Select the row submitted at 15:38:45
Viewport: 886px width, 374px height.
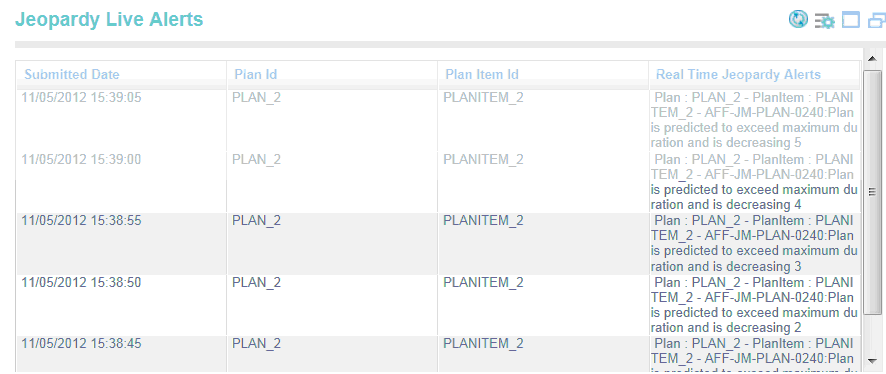[438, 354]
